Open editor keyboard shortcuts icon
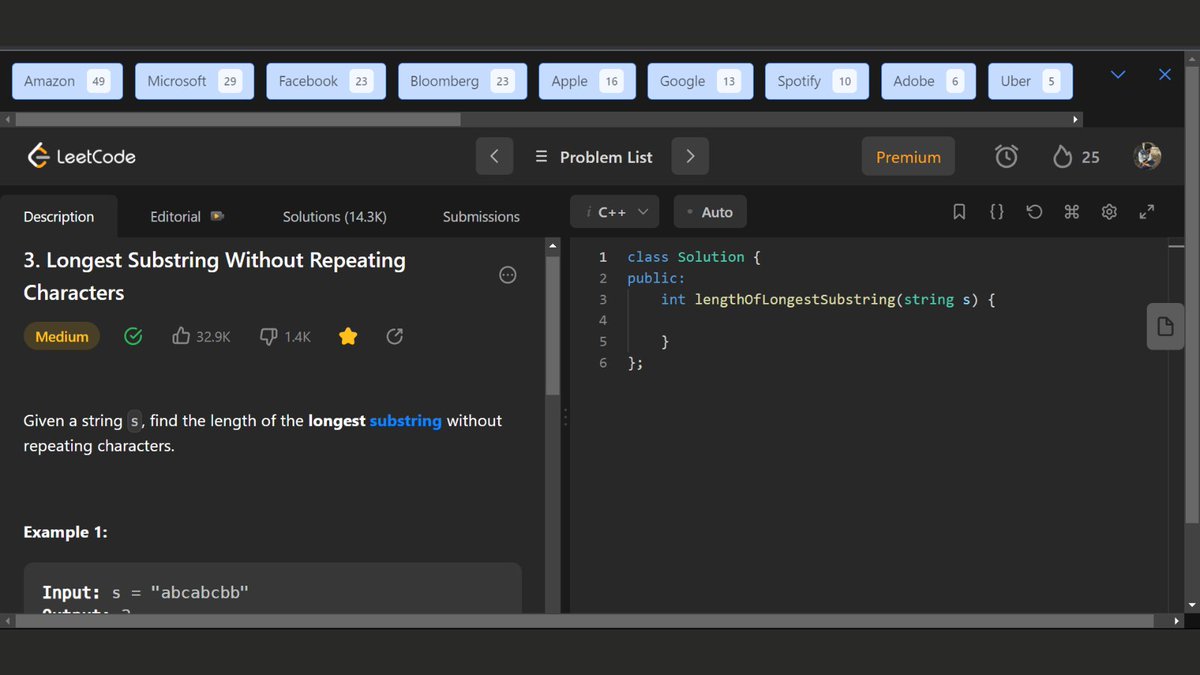The width and height of the screenshot is (1200, 675). pyautogui.click(x=1072, y=212)
